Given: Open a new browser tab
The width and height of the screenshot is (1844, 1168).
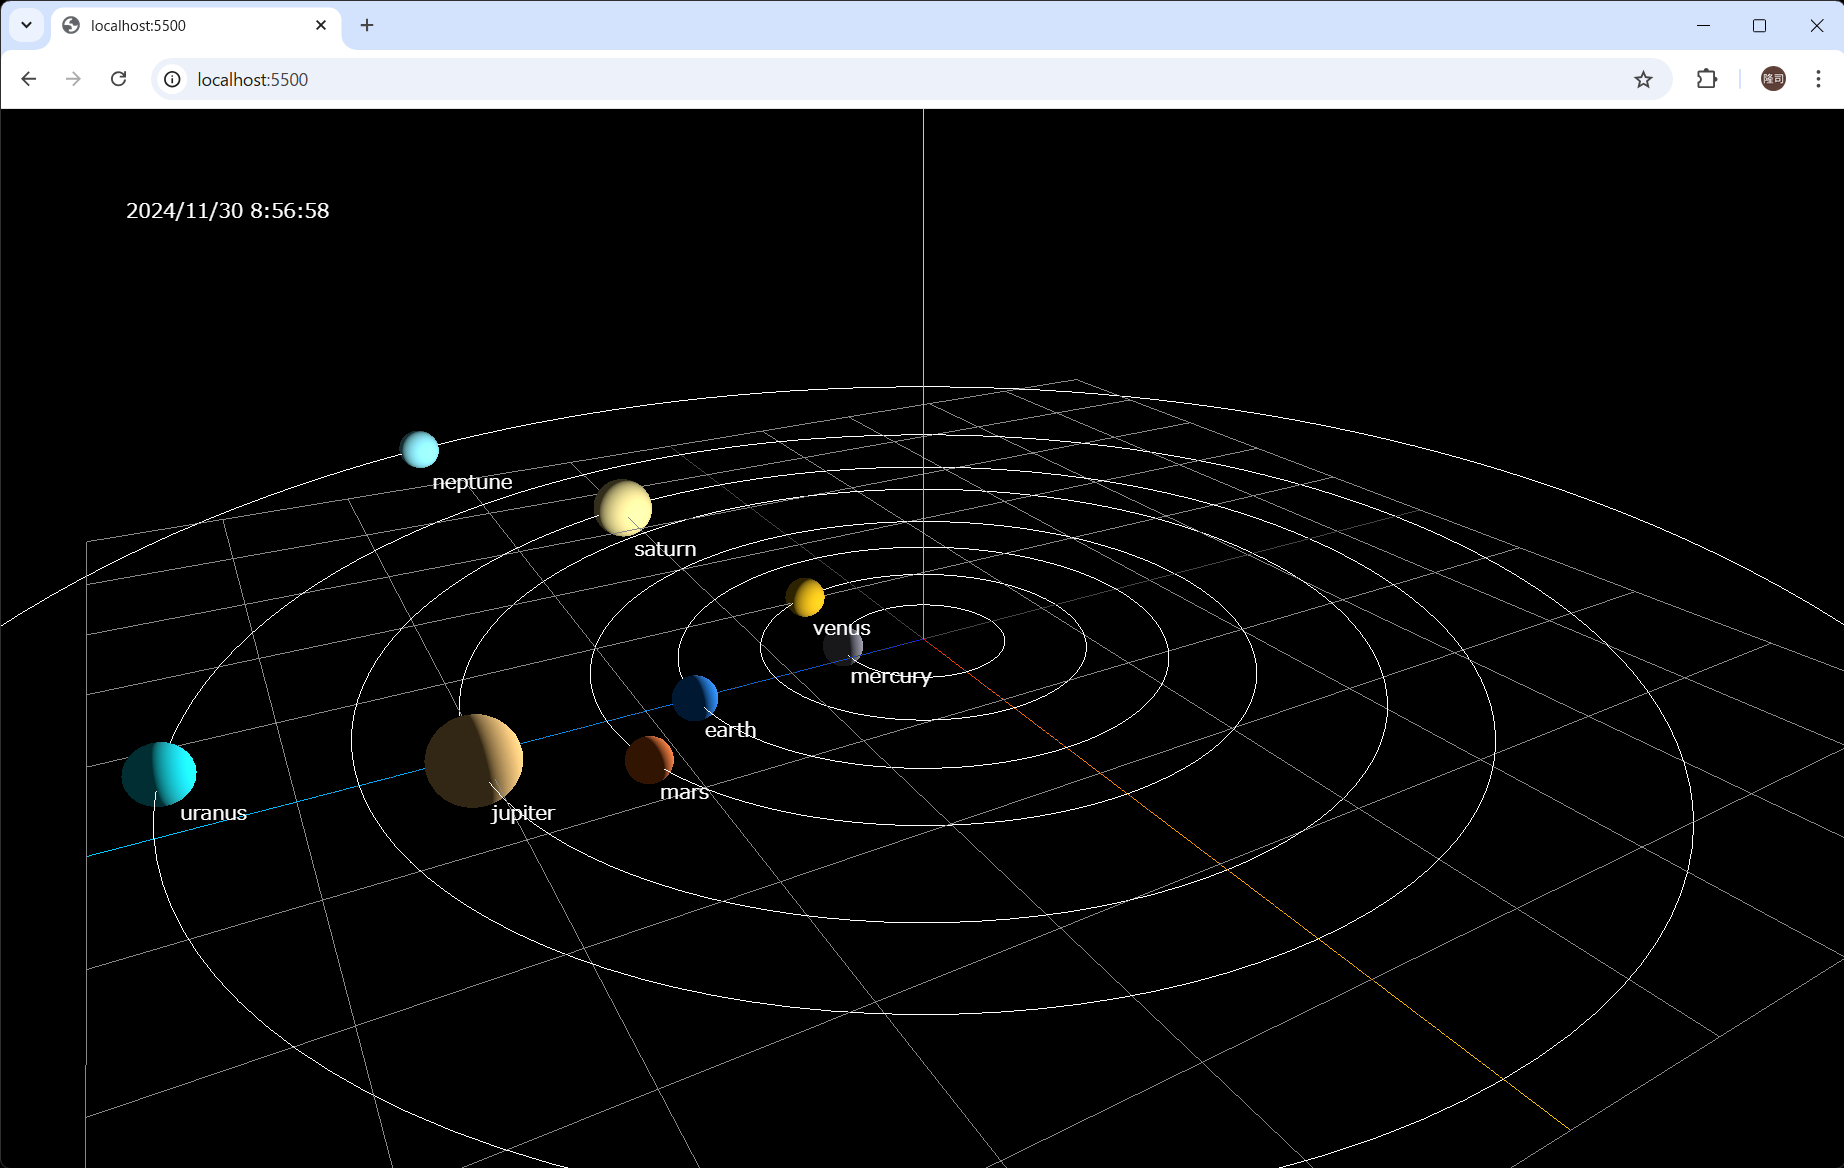Looking at the screenshot, I should (367, 25).
